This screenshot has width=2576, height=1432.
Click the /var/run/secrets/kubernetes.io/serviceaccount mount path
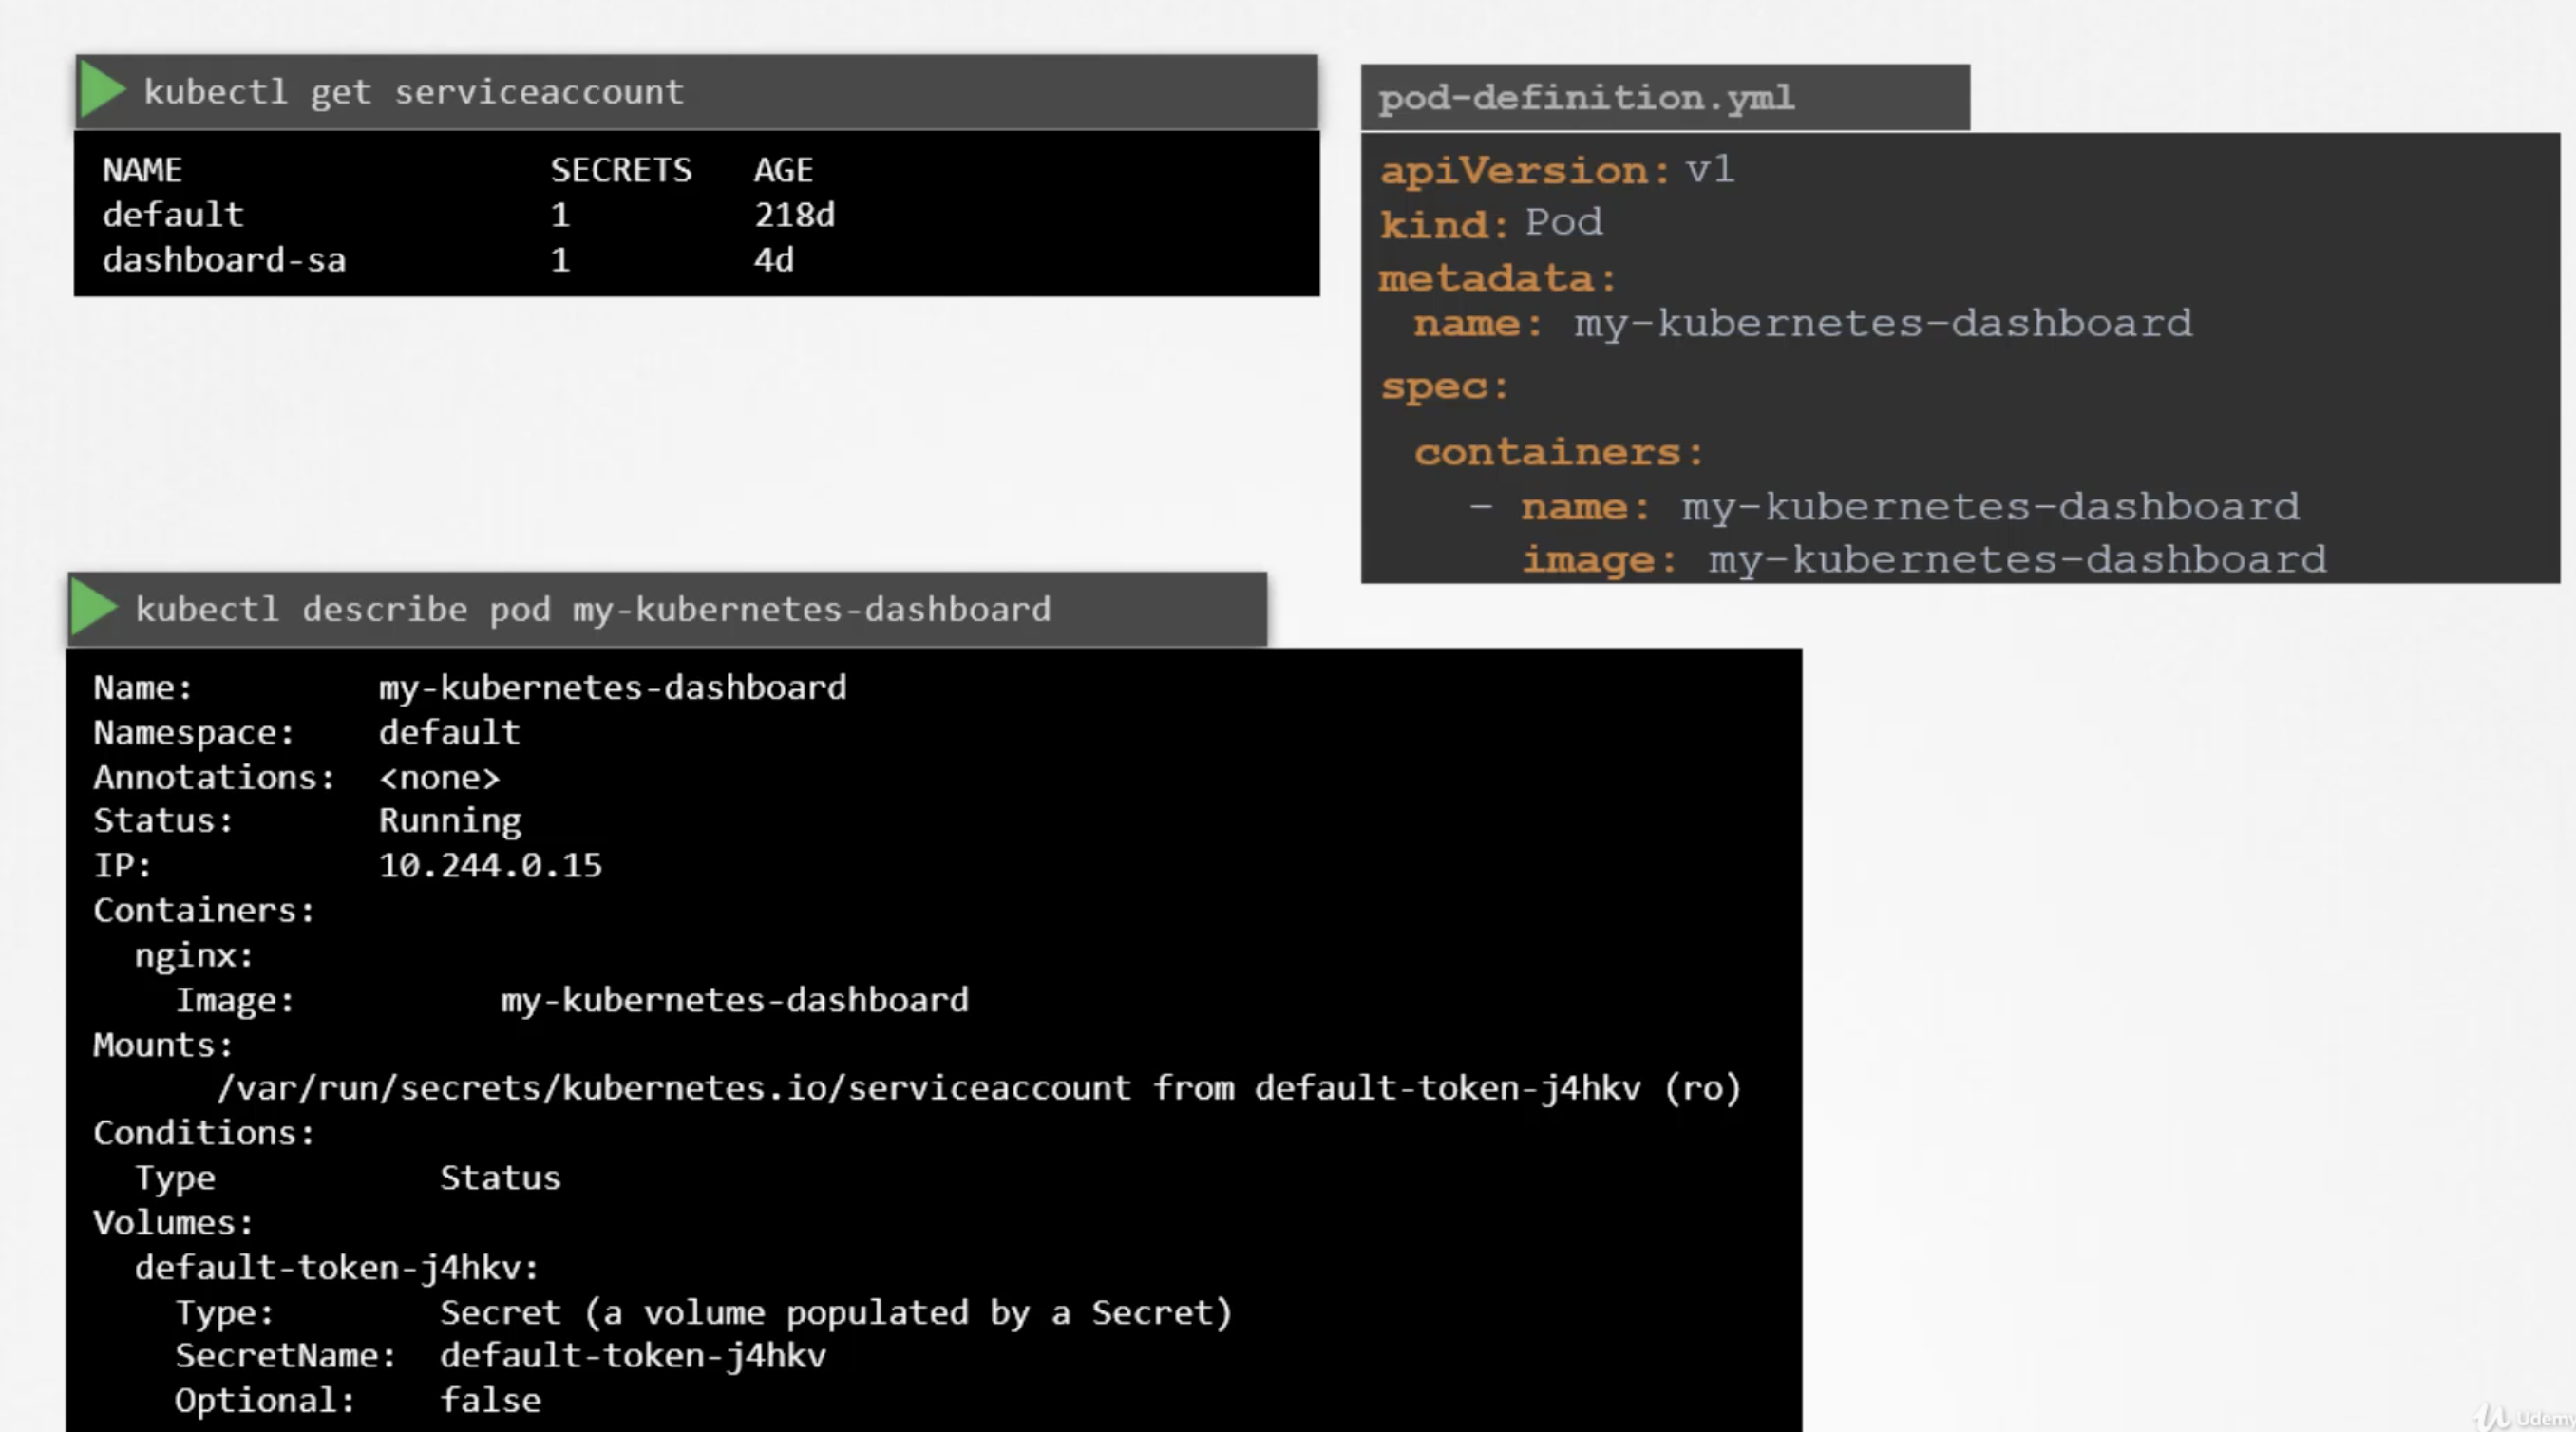click(x=674, y=1089)
